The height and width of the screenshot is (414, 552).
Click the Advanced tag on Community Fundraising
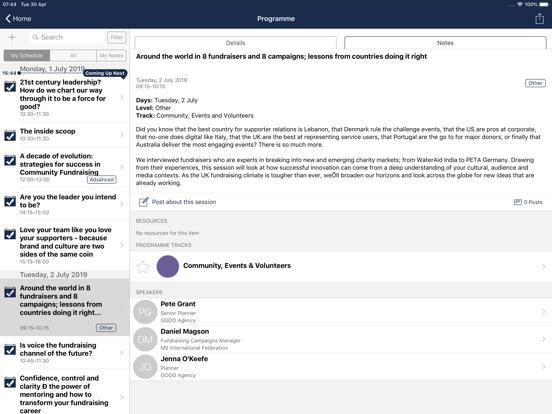click(x=101, y=180)
